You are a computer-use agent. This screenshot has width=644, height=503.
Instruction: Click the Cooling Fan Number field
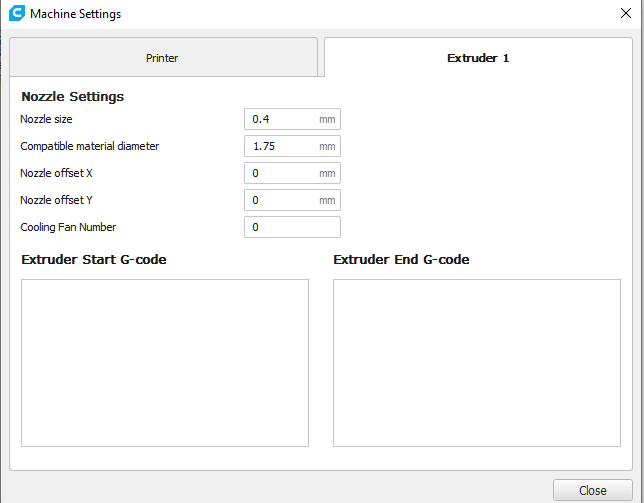tap(292, 227)
